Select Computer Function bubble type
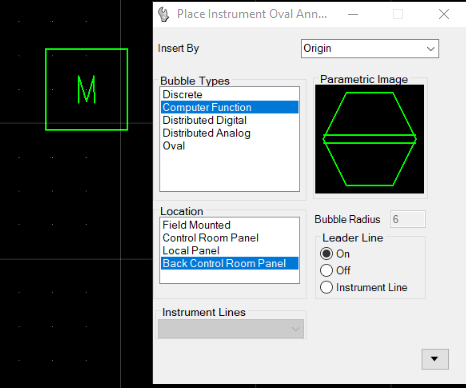 pos(229,107)
